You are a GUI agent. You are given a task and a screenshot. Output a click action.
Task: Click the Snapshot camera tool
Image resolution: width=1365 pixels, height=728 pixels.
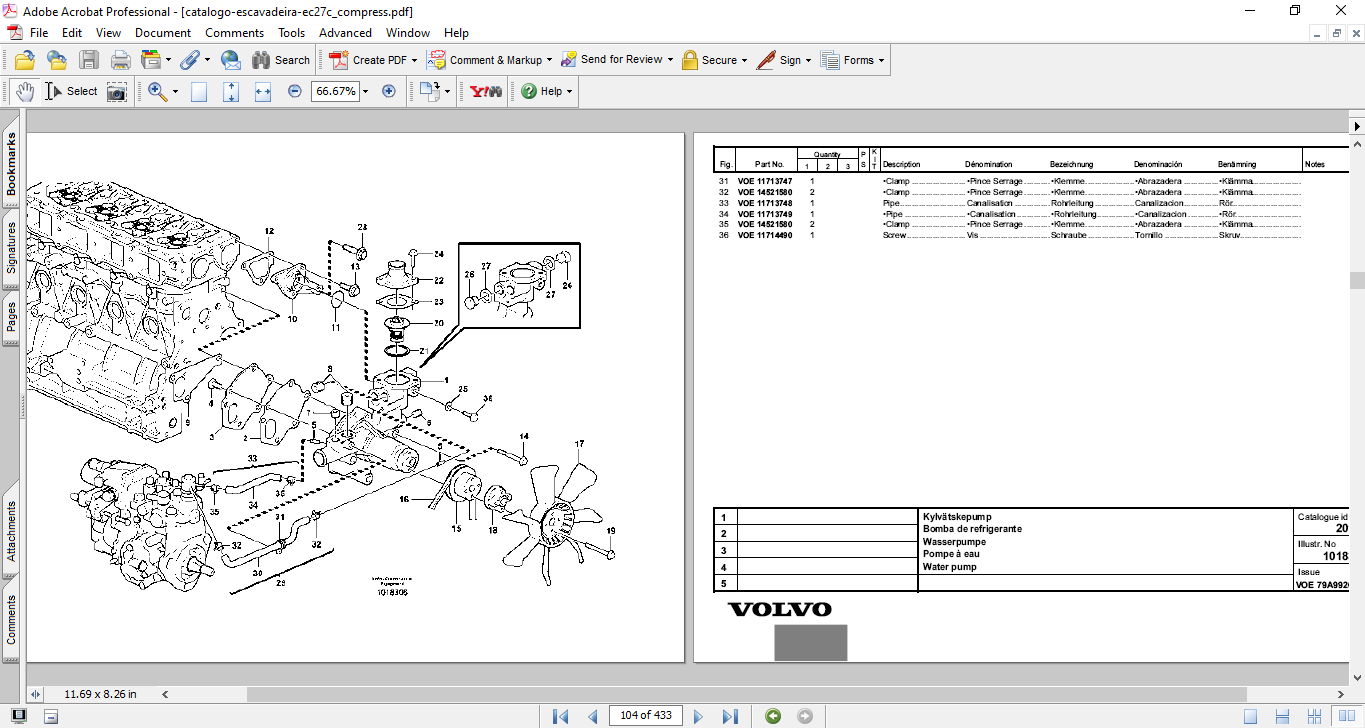pos(117,91)
